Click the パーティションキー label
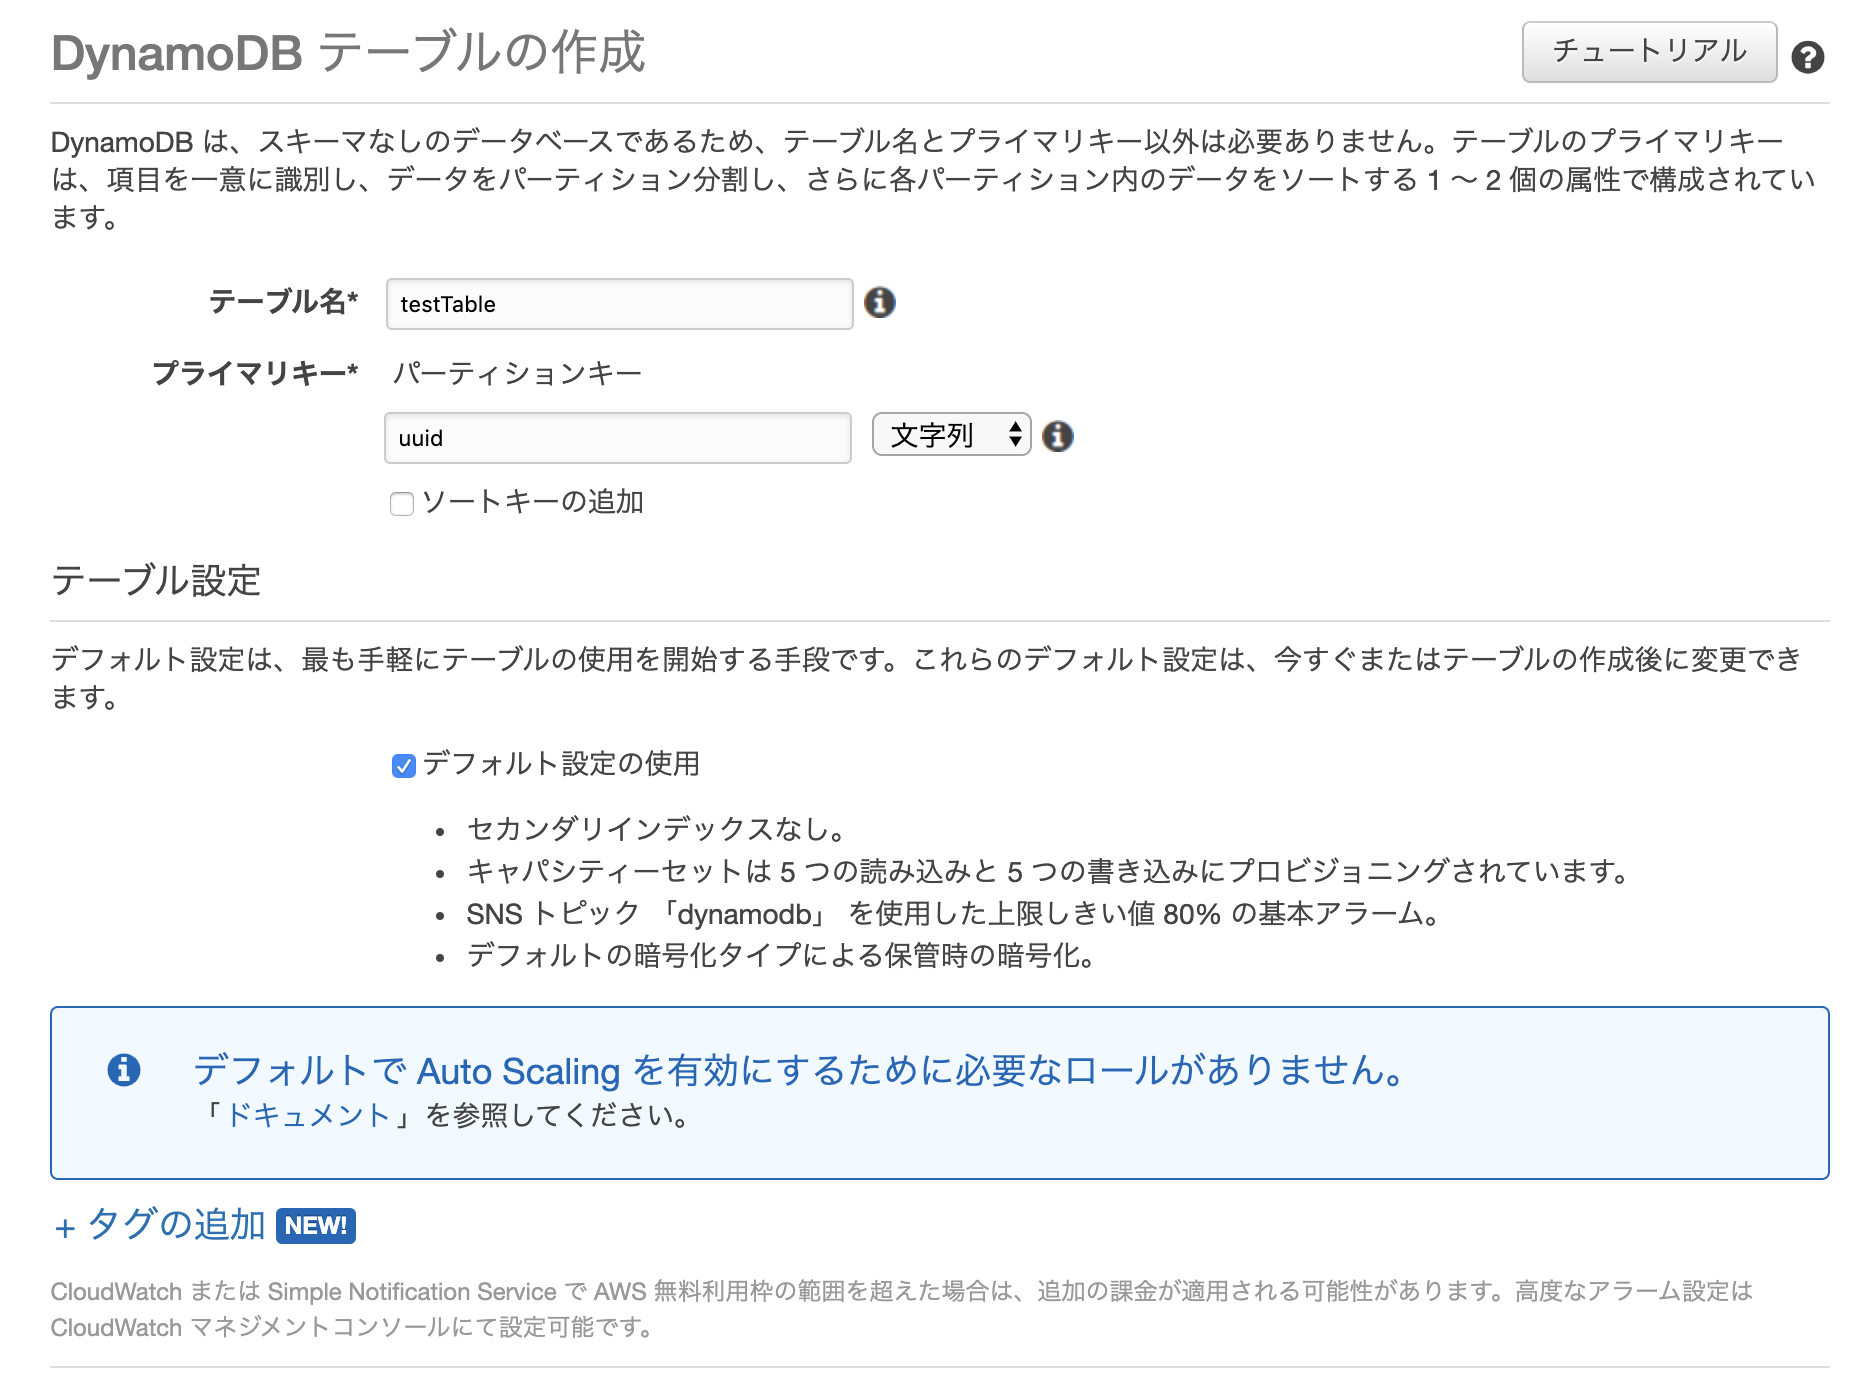The image size is (1864, 1376). (x=517, y=373)
